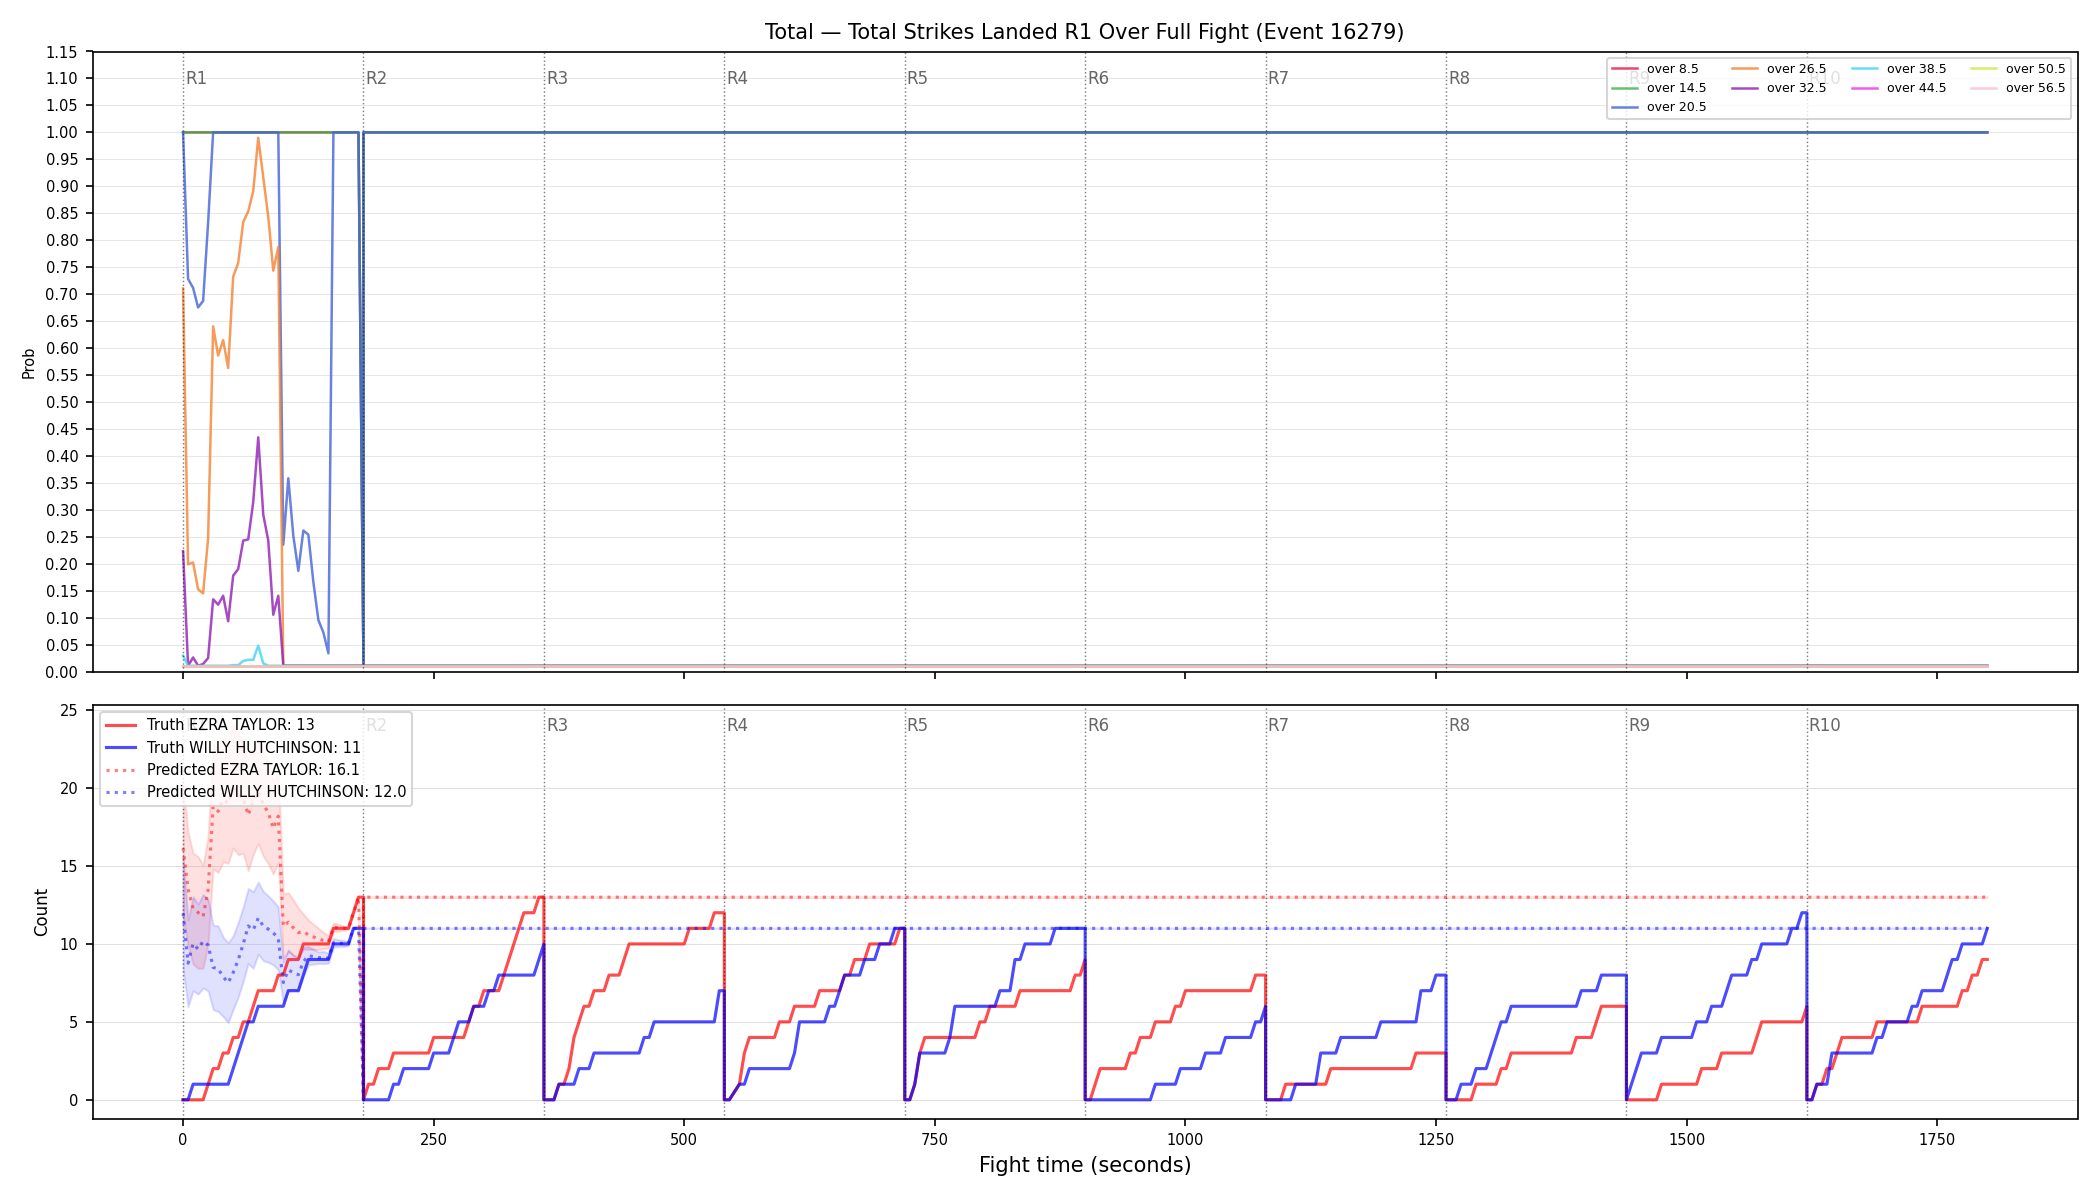Click the 1250 tick label on x-axis
Viewport: 2100px width, 1200px height.
1436,1139
